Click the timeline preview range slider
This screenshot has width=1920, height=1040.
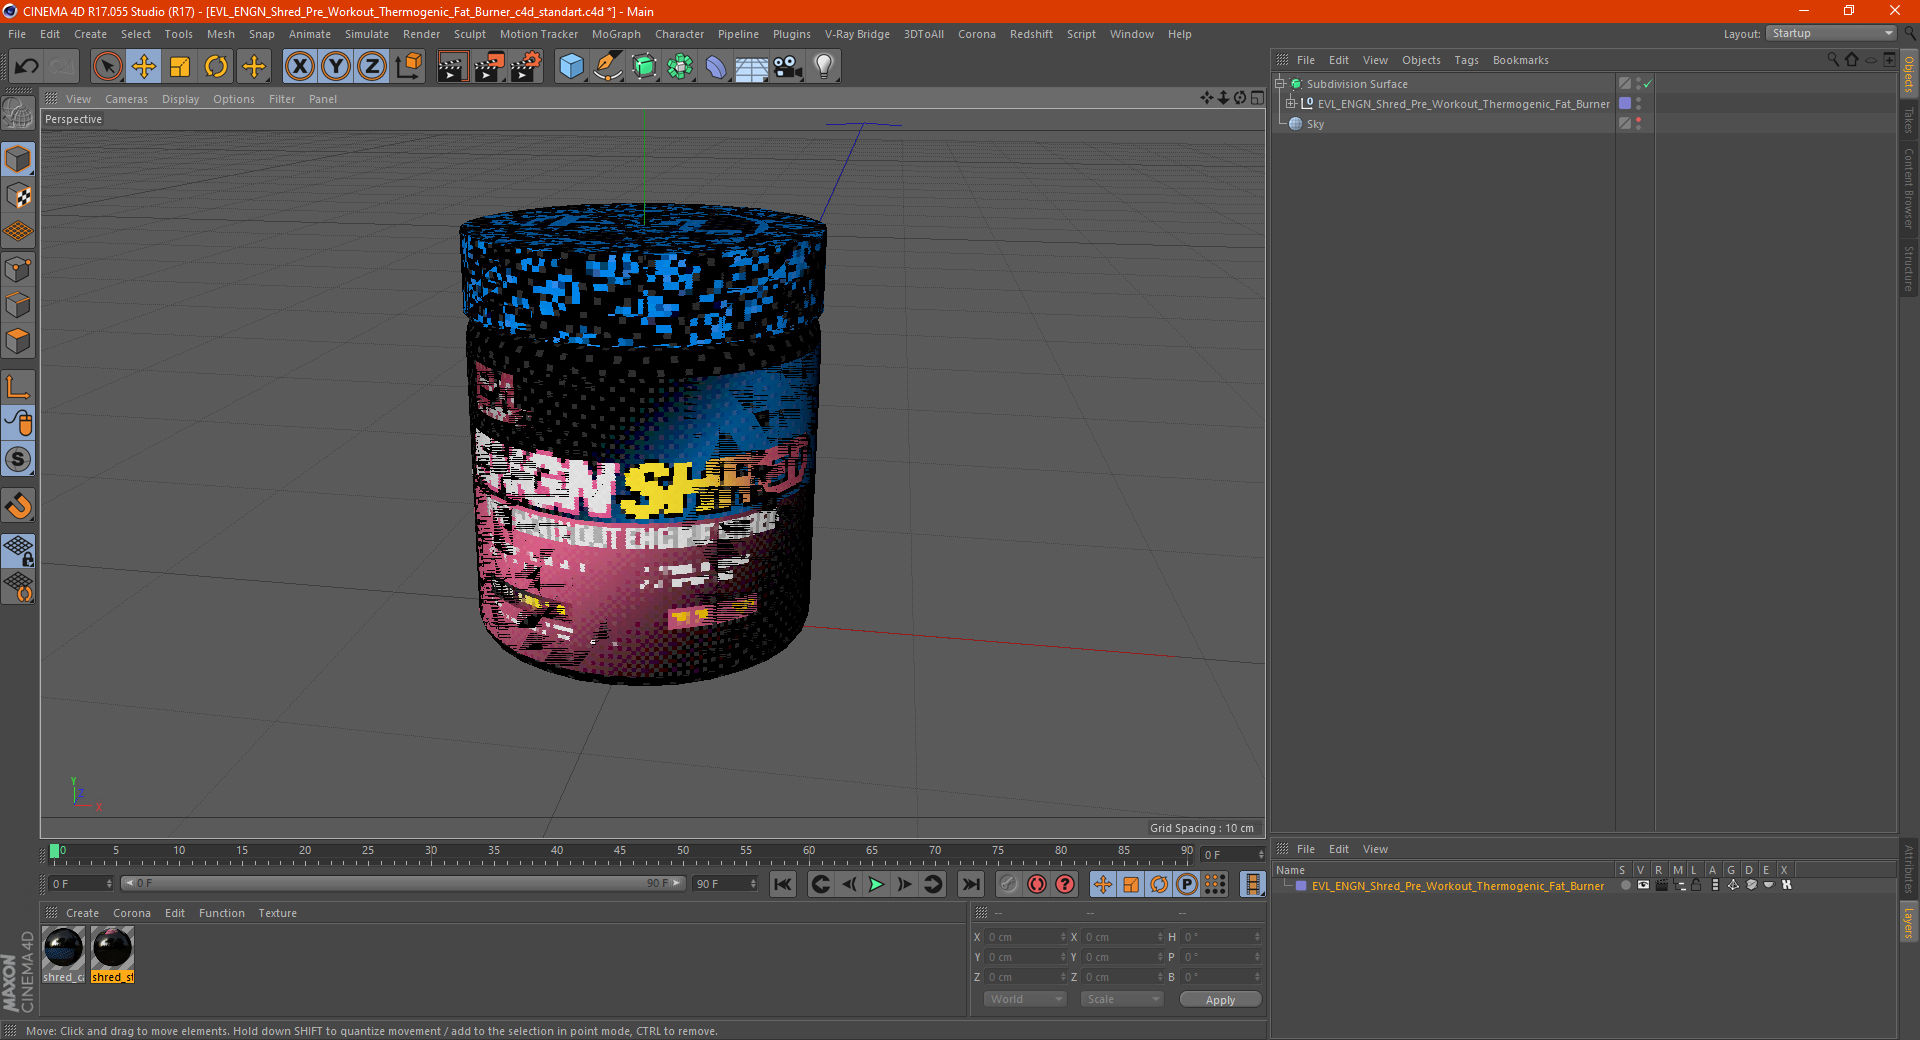(403, 883)
